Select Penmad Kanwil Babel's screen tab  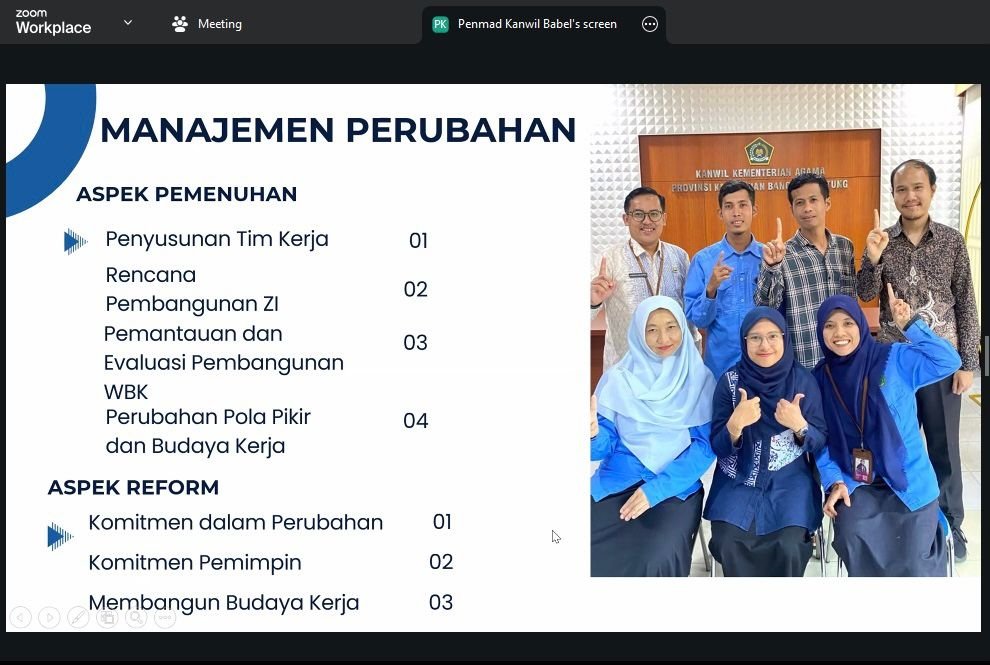[536, 24]
